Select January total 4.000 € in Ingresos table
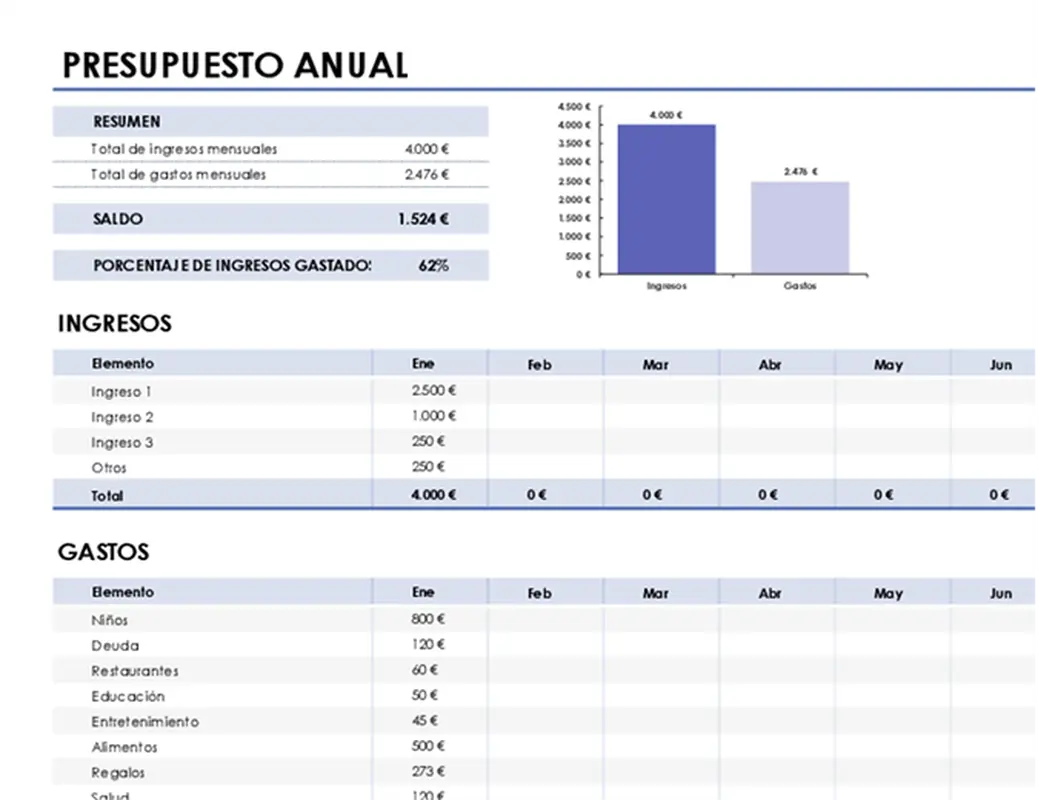The height and width of the screenshot is (800, 1038). pyautogui.click(x=433, y=494)
